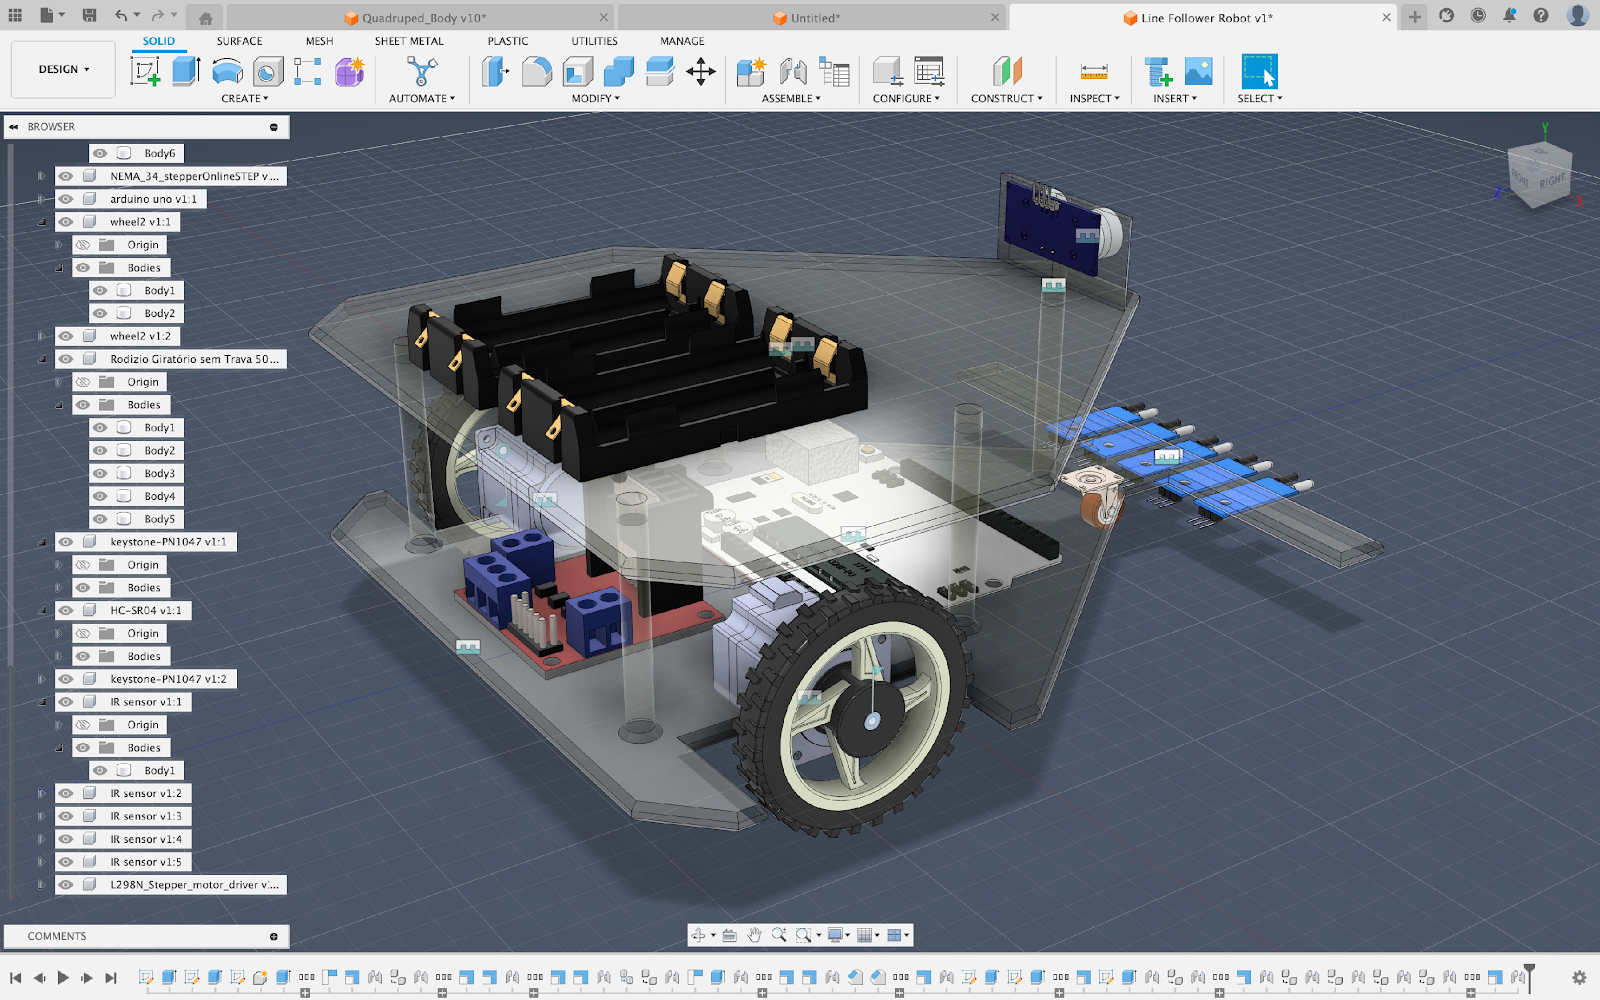
Task: Open the DESIGN workspace dropdown
Action: [64, 69]
